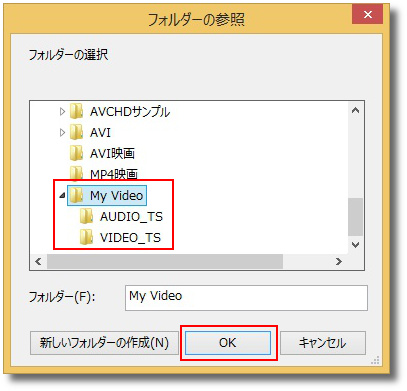Select the AUDIO_TS subfolder name
Viewport: 407px width, 391px height.
click(x=131, y=217)
